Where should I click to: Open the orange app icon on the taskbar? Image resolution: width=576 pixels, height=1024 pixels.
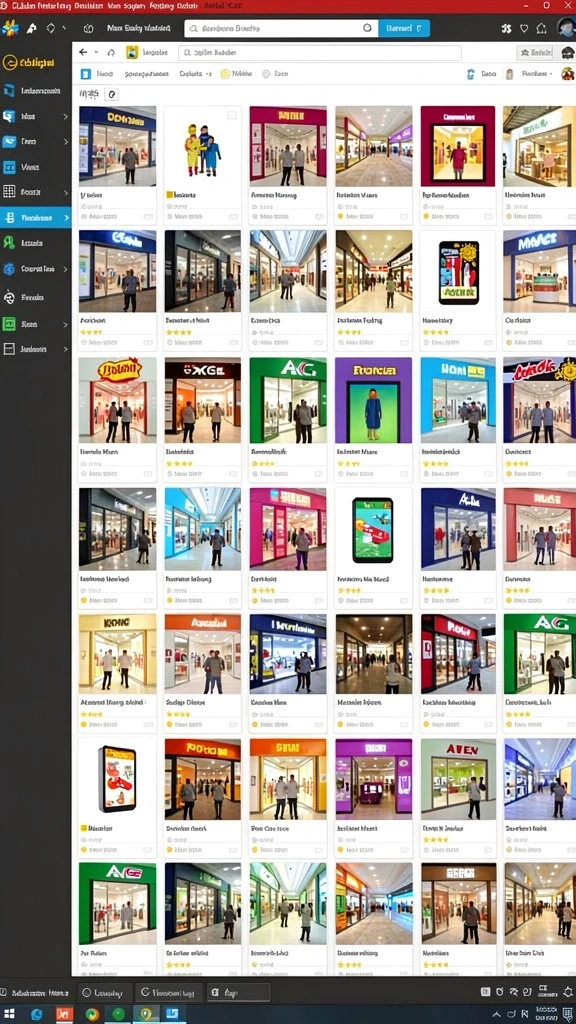coord(65,1014)
